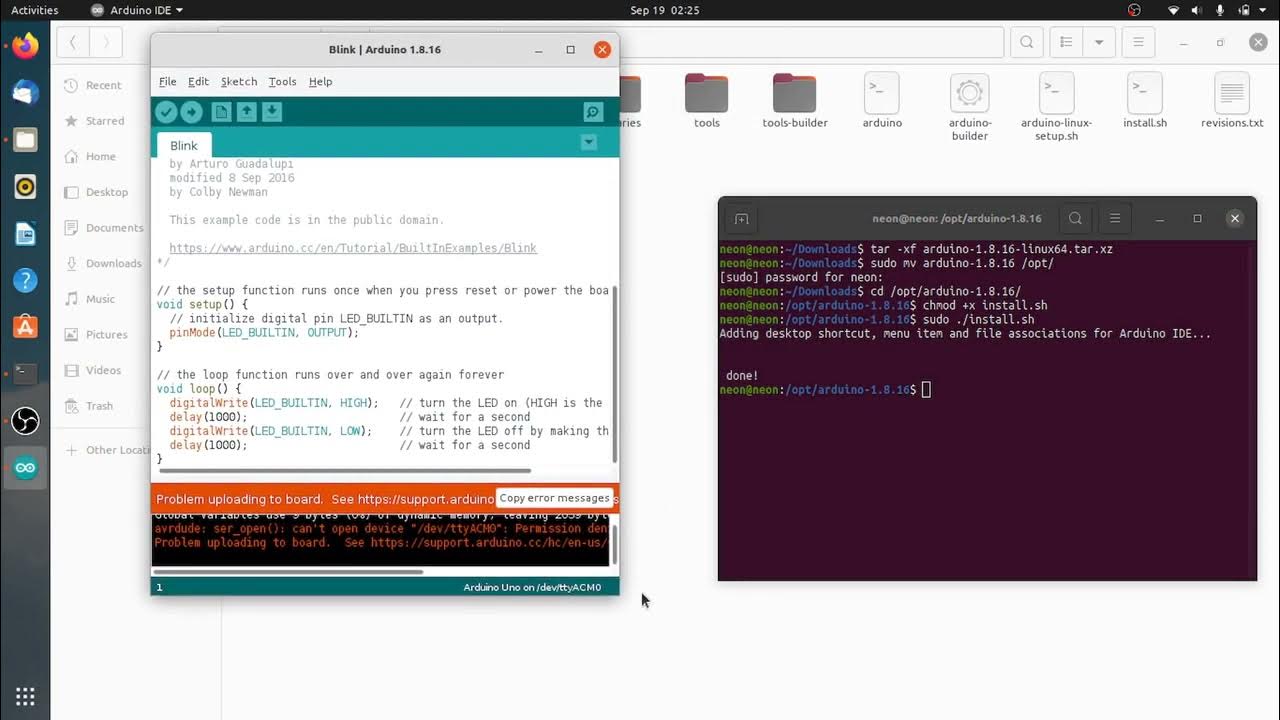Open the terminal hamburger menu
Screen dimensions: 1280x720
[x=1115, y=218]
